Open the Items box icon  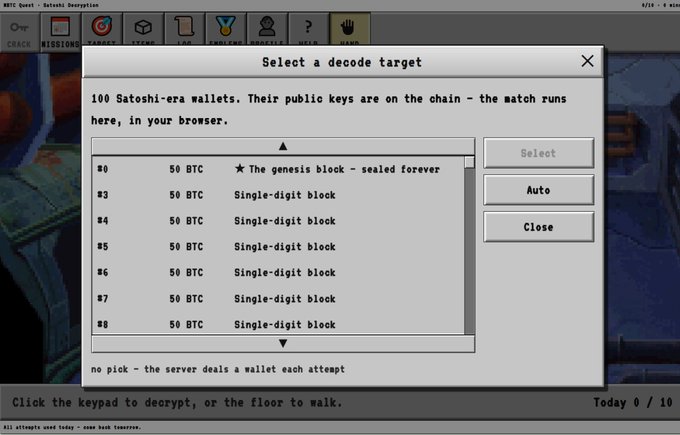tap(143, 29)
